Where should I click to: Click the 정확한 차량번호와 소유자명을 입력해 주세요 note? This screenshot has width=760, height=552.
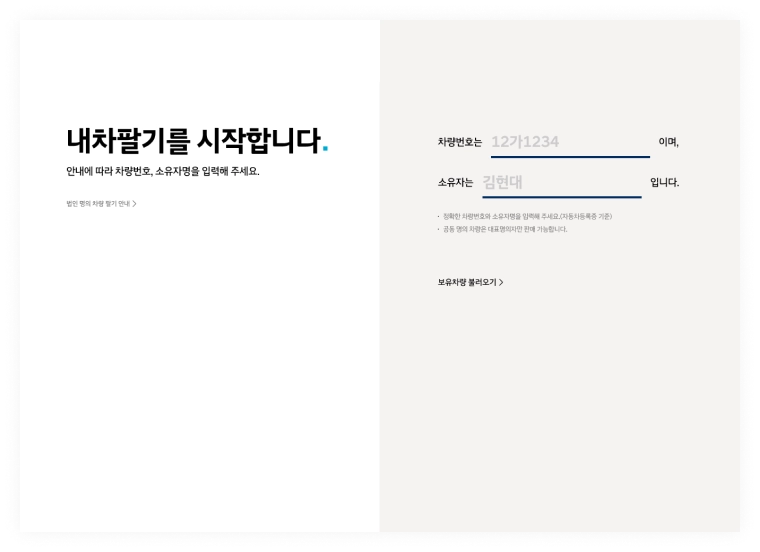point(527,217)
